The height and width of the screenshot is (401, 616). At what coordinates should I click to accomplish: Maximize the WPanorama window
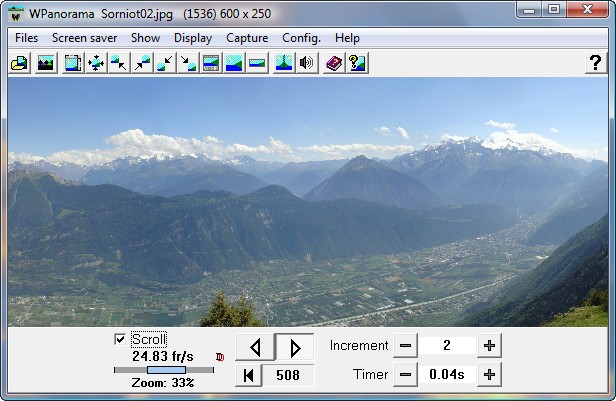tap(554, 9)
